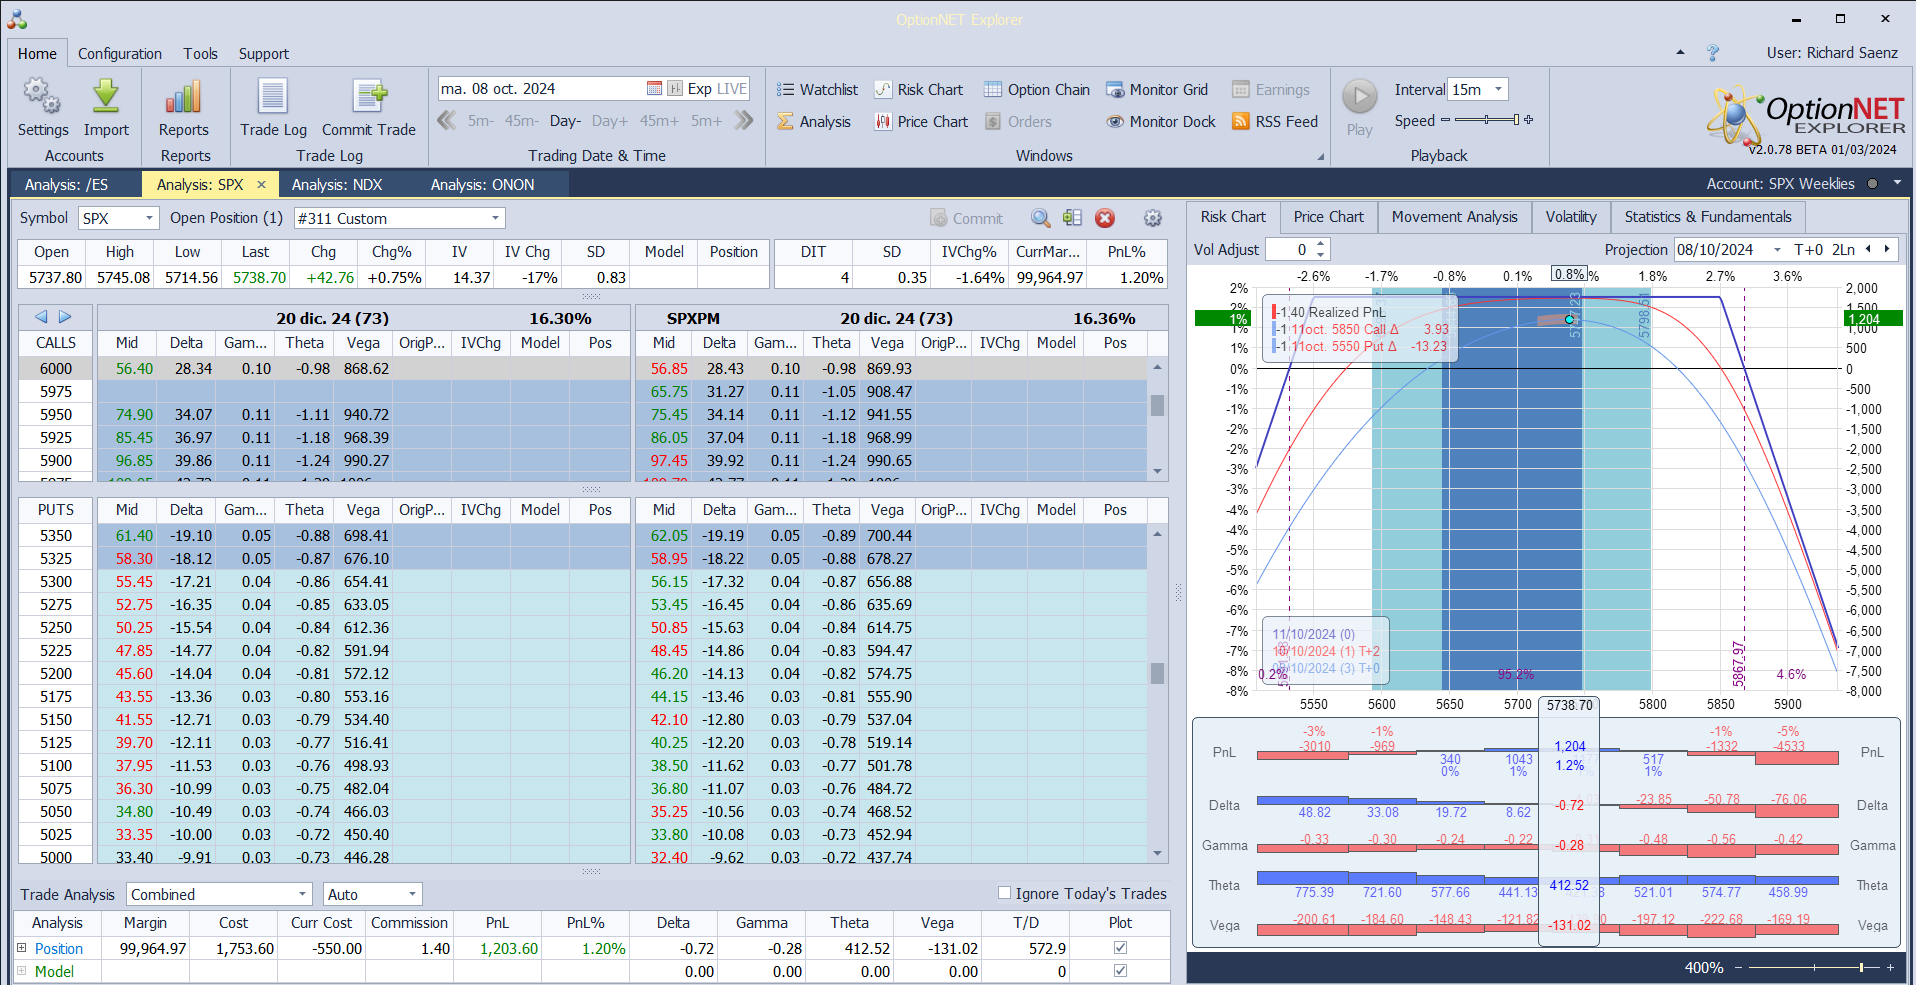Click the Import download icon

(x=106, y=97)
